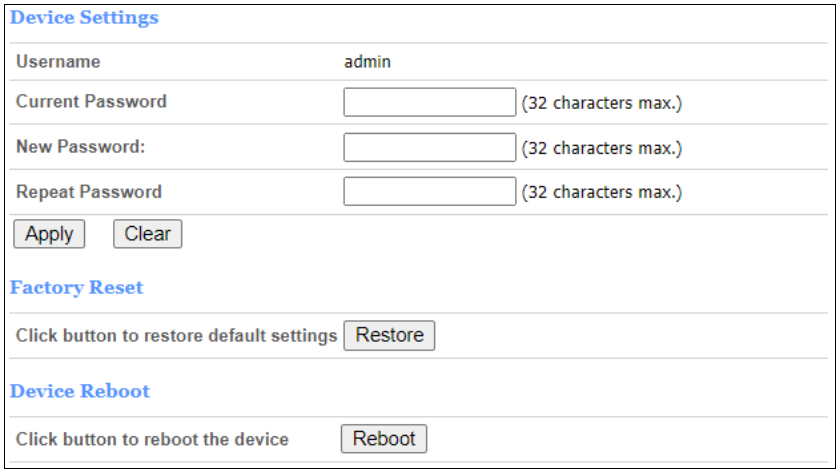Click into the New Password field
Image resolution: width=839 pixels, height=471 pixels.
[429, 147]
